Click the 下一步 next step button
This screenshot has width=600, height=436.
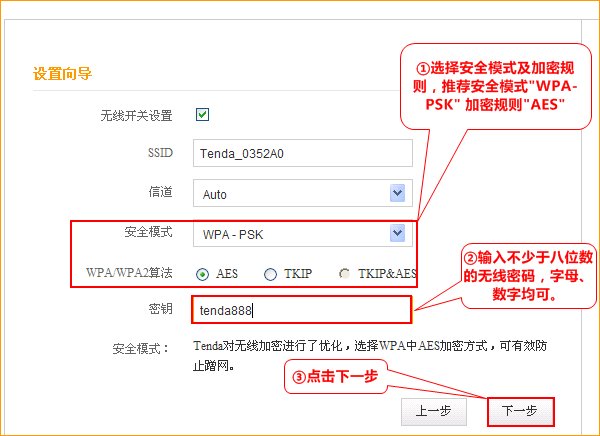point(520,412)
